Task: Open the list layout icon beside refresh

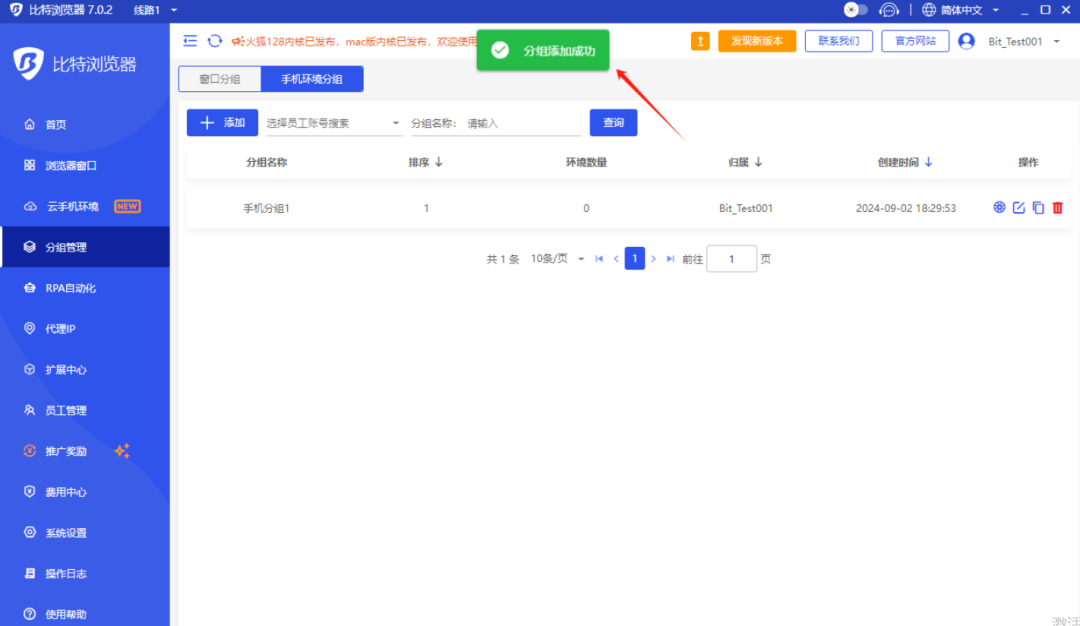Action: pos(190,41)
